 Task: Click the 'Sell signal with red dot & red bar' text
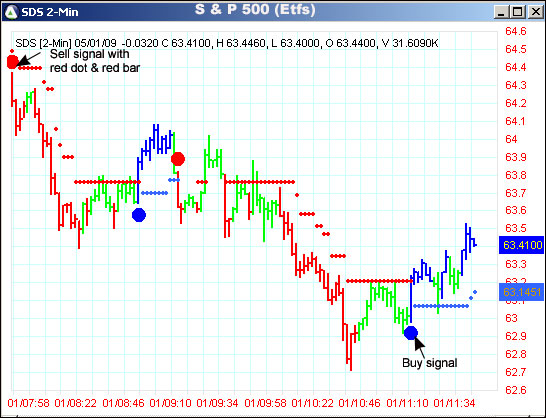95,61
